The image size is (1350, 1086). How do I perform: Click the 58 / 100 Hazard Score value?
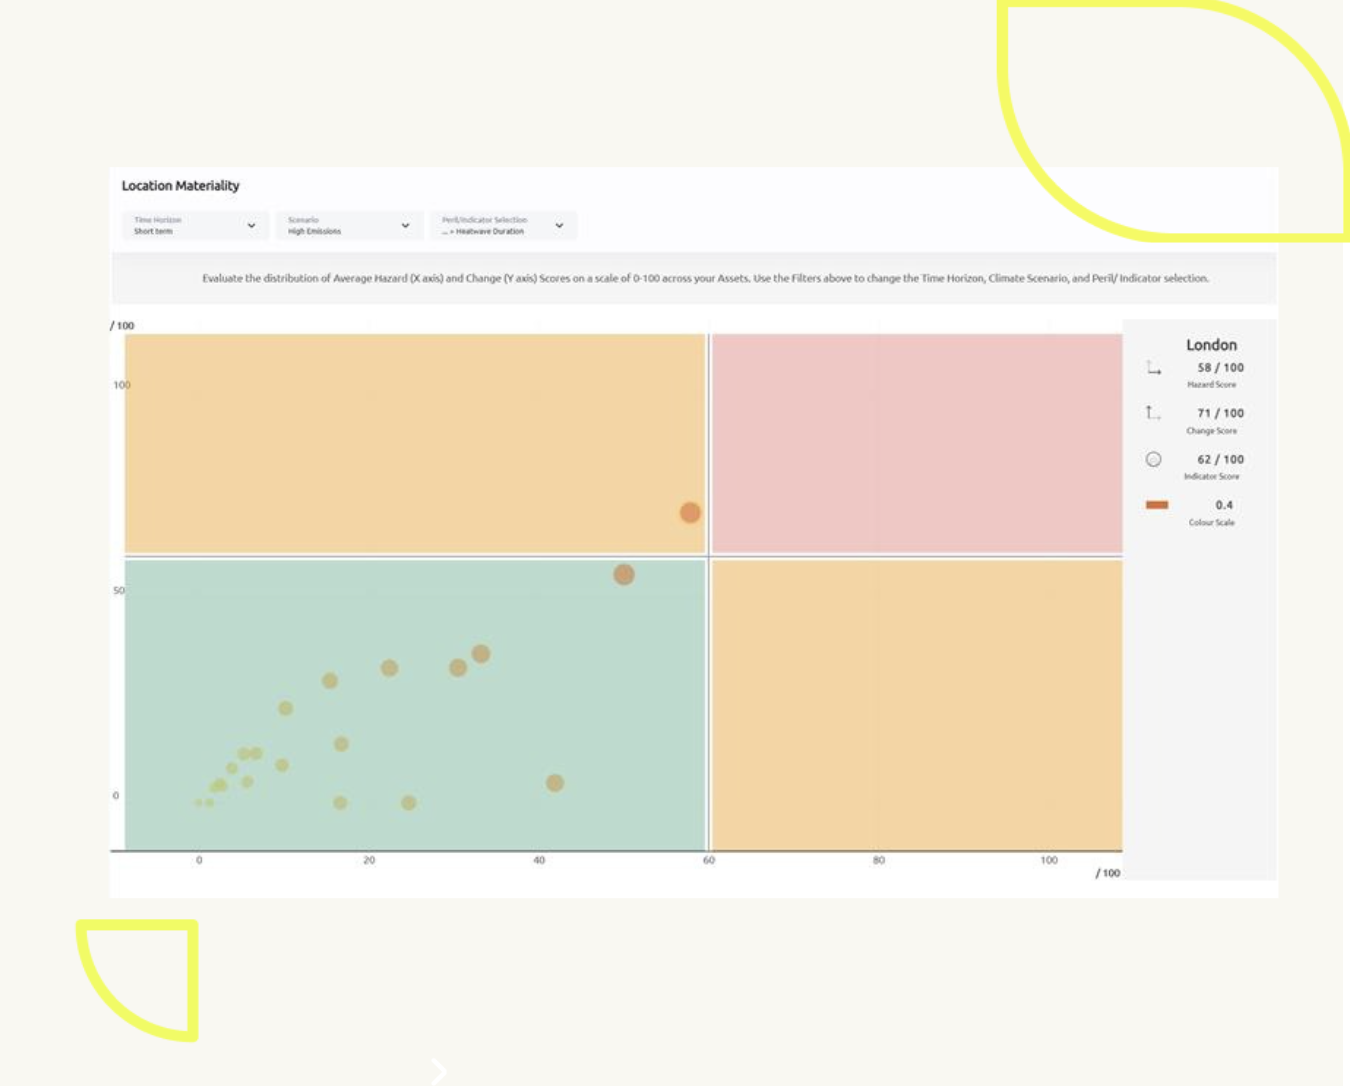[1220, 368]
